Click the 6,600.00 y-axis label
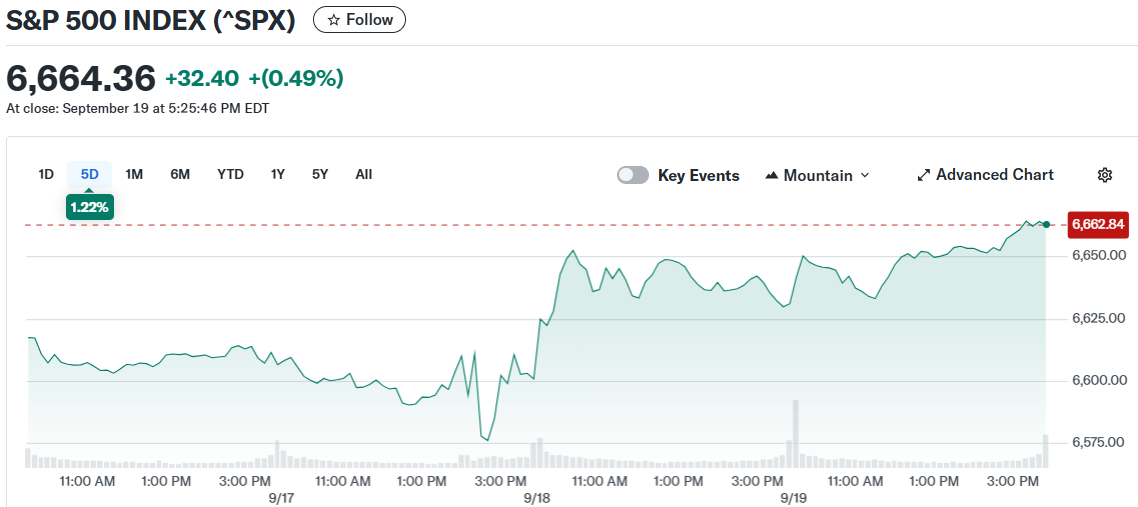1138x507 pixels. [x=1099, y=380]
